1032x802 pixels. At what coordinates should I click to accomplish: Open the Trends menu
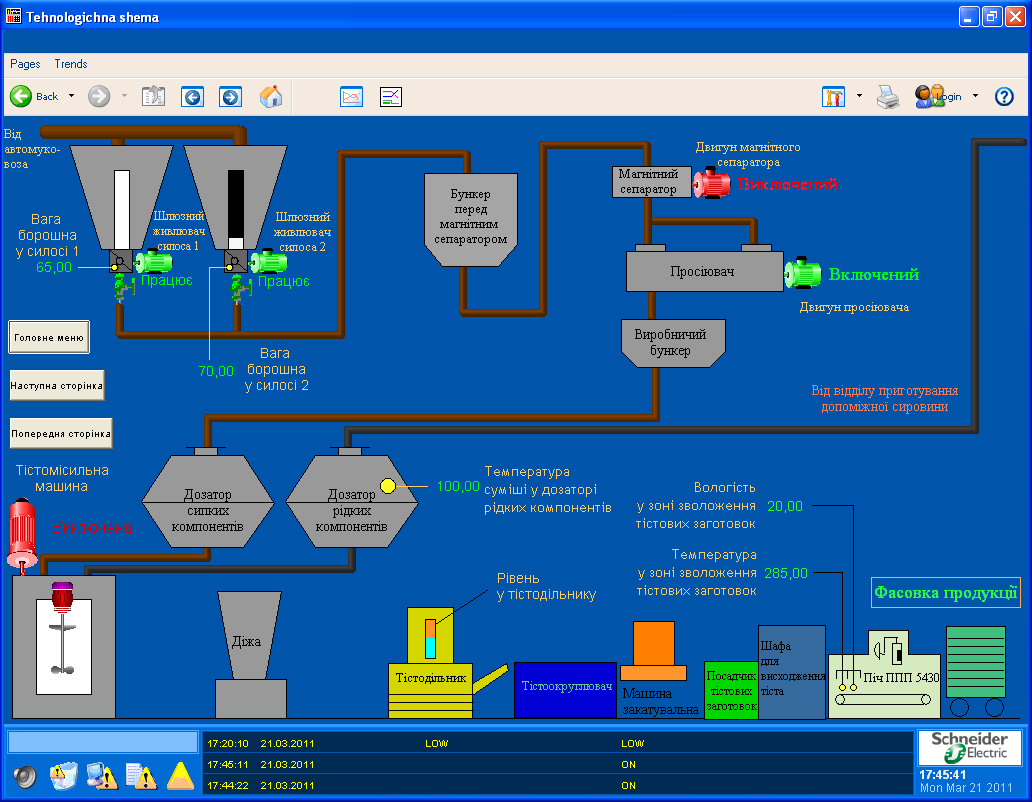pyautogui.click(x=70, y=64)
